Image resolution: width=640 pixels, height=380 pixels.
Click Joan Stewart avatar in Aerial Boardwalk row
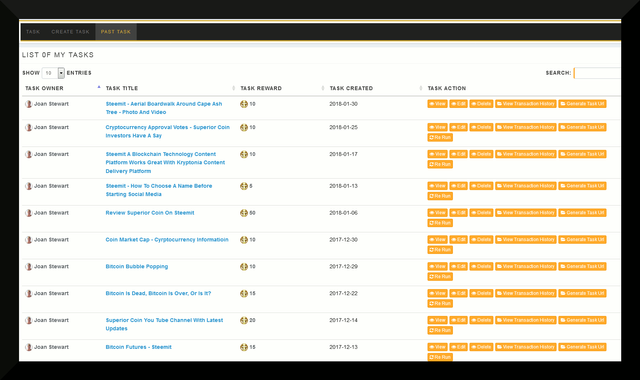[29, 104]
